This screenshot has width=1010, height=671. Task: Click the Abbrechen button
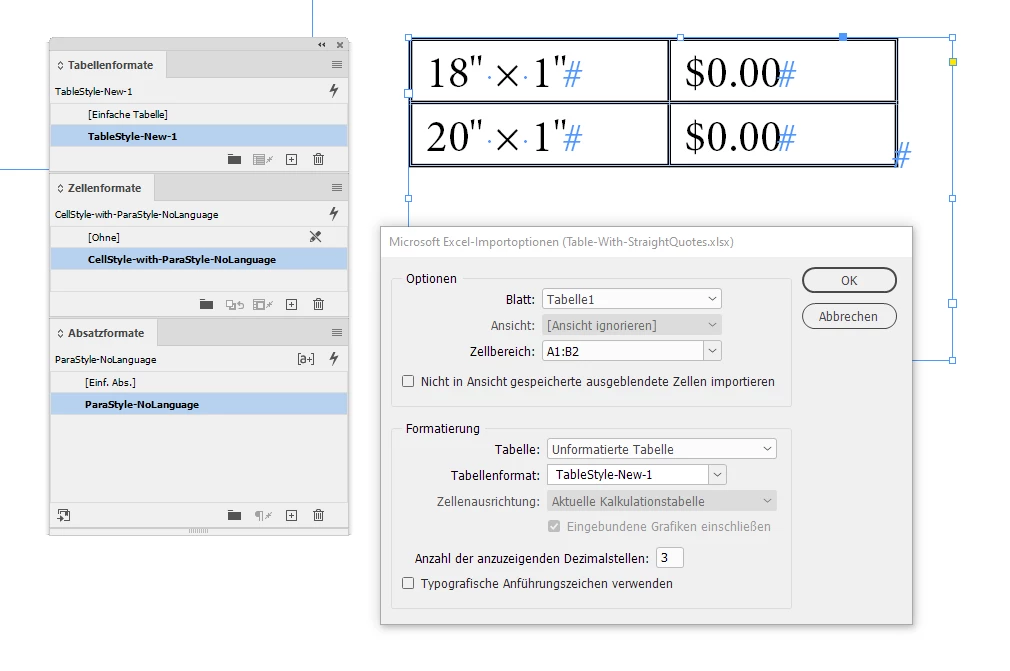849,316
